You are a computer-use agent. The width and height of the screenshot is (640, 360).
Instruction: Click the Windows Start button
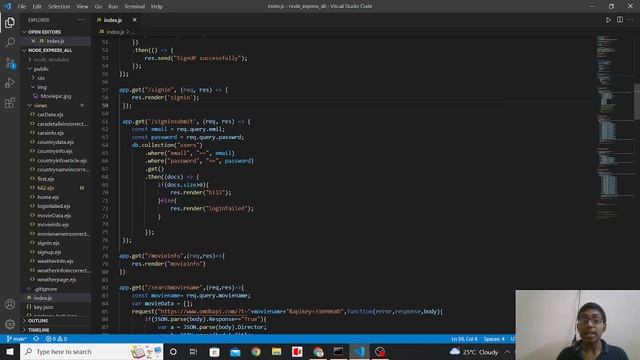tap(10, 351)
